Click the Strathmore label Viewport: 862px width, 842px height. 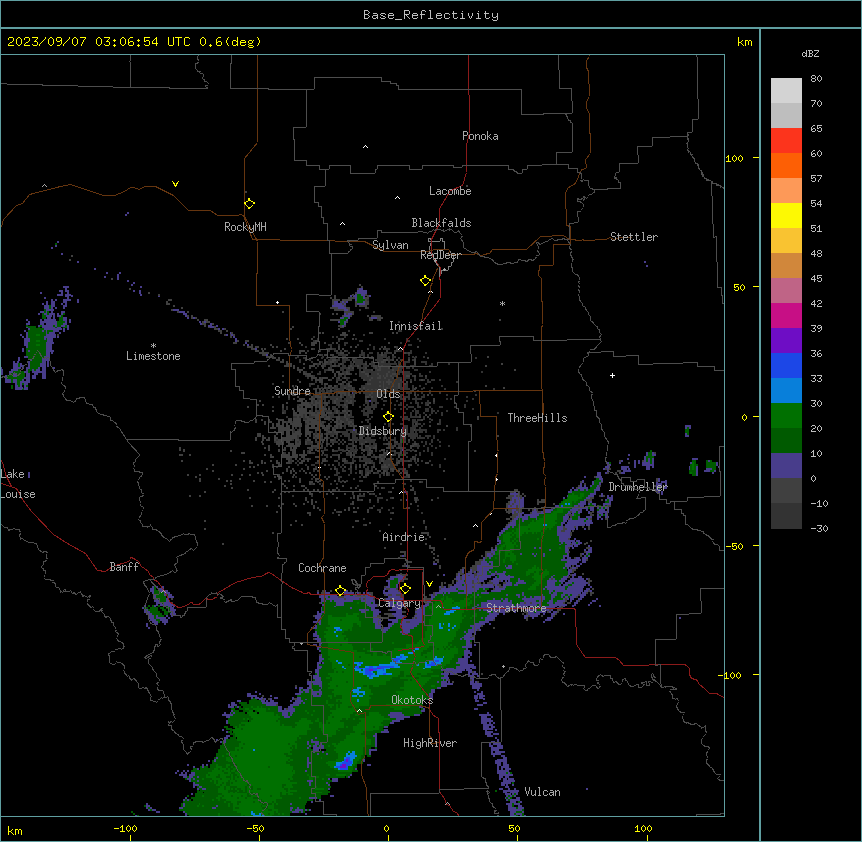516,608
